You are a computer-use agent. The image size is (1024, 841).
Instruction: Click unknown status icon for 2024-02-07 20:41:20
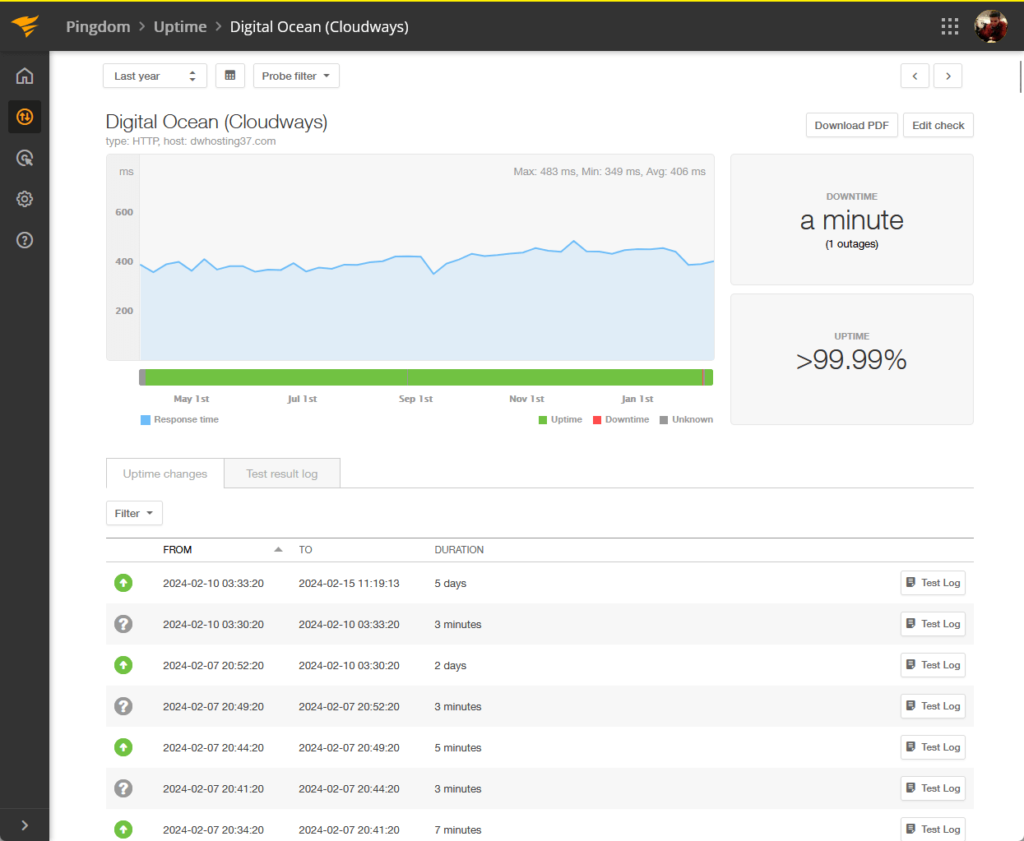point(123,789)
